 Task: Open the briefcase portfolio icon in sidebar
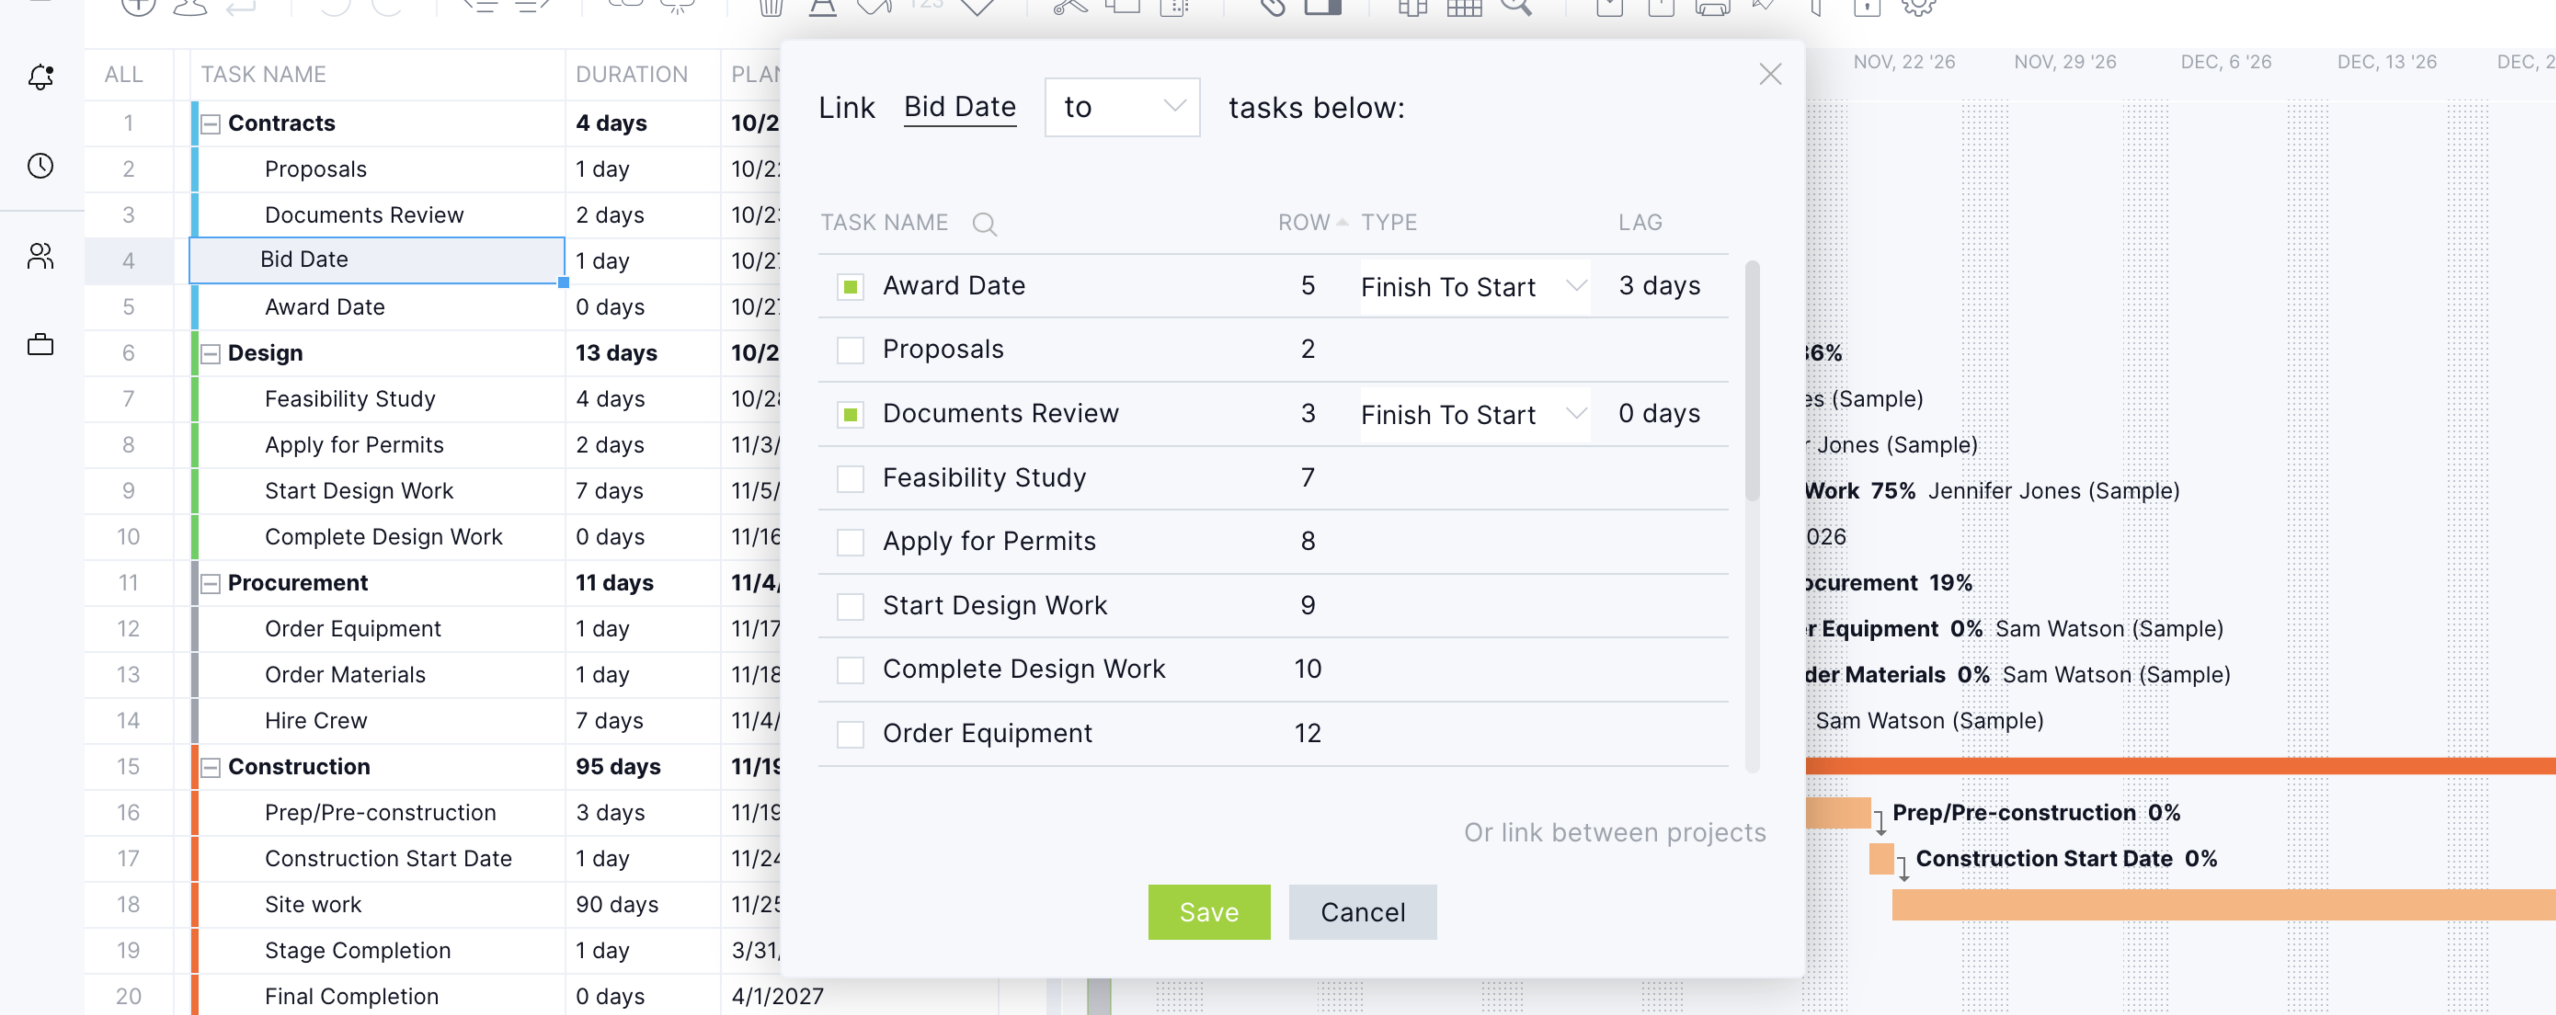pos(41,345)
